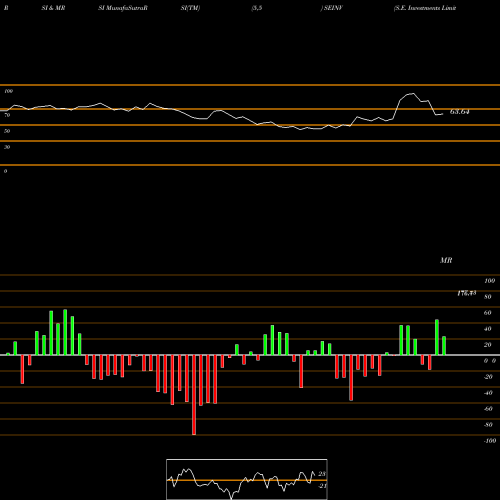Image resolution: width=500 pixels, height=500 pixels.
Task: Click the -20 label on the MR axis
Action: [488, 377]
